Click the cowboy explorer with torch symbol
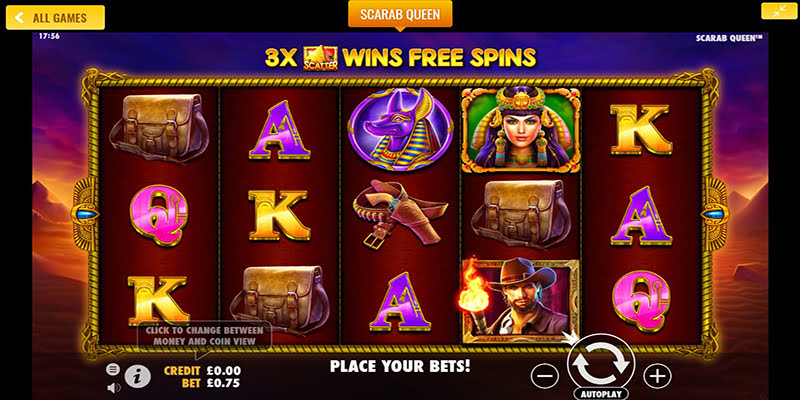Viewport: 800px width, 400px height. (520, 301)
